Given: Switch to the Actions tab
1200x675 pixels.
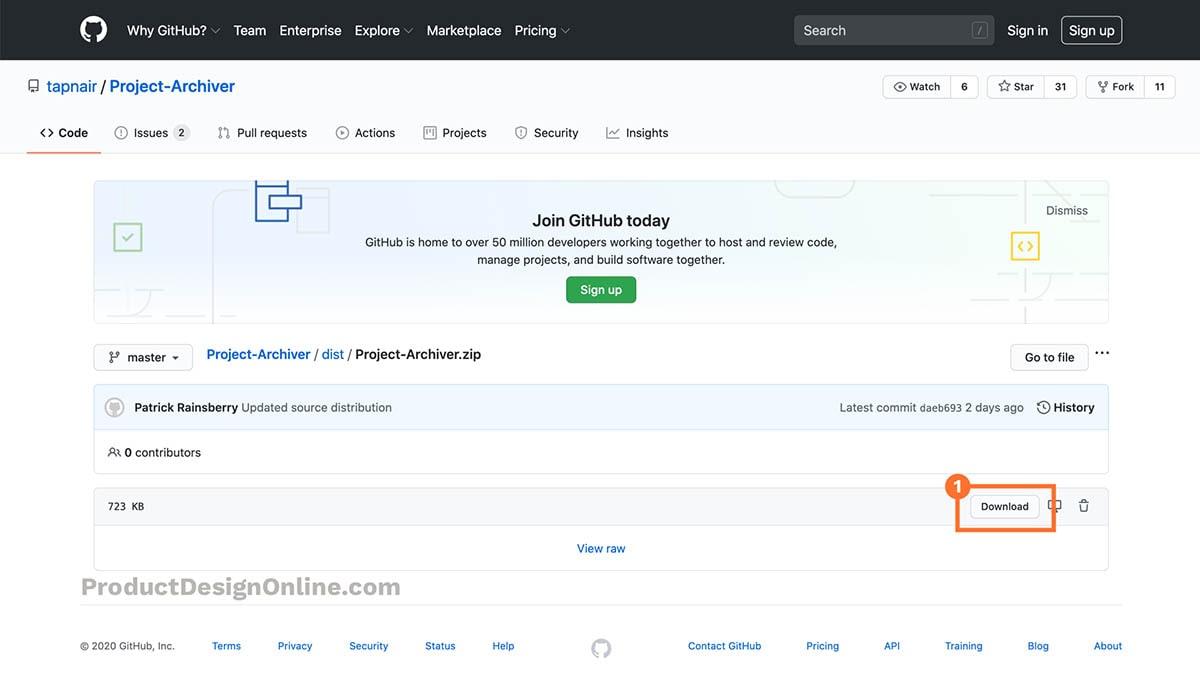Looking at the screenshot, I should click(x=365, y=133).
